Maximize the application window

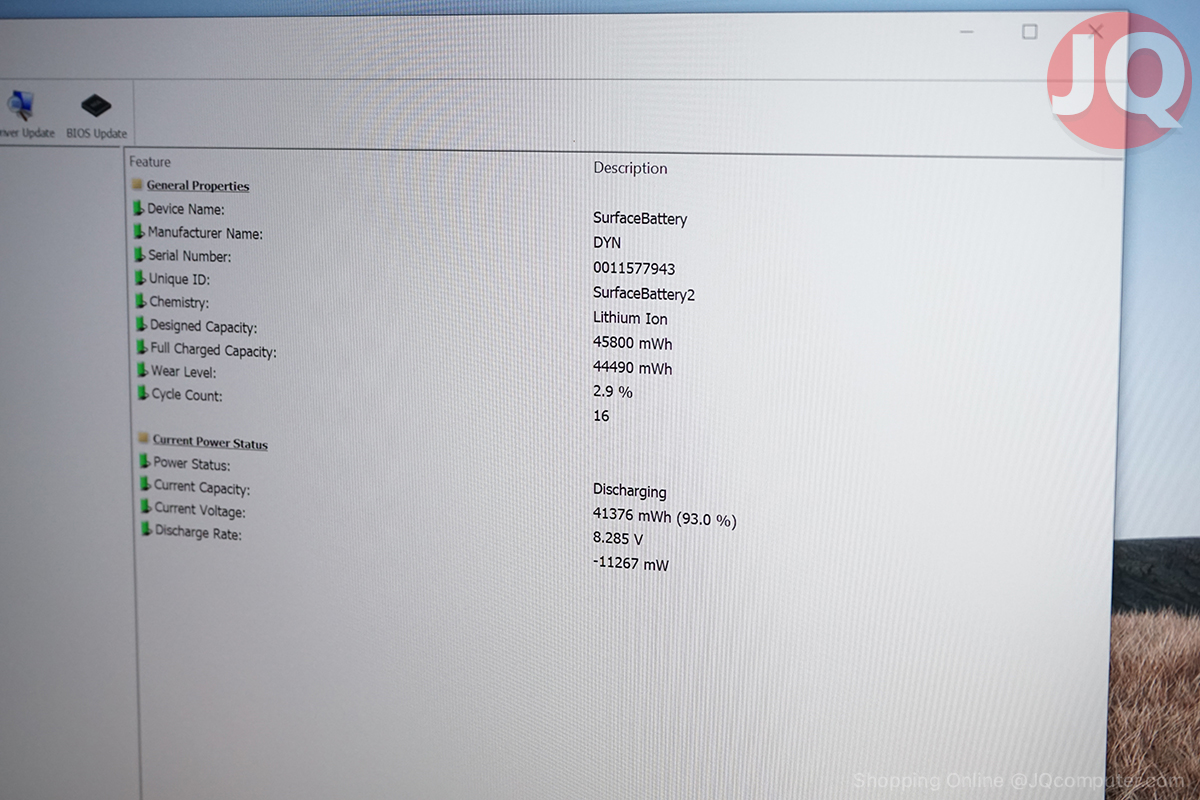tap(1030, 32)
